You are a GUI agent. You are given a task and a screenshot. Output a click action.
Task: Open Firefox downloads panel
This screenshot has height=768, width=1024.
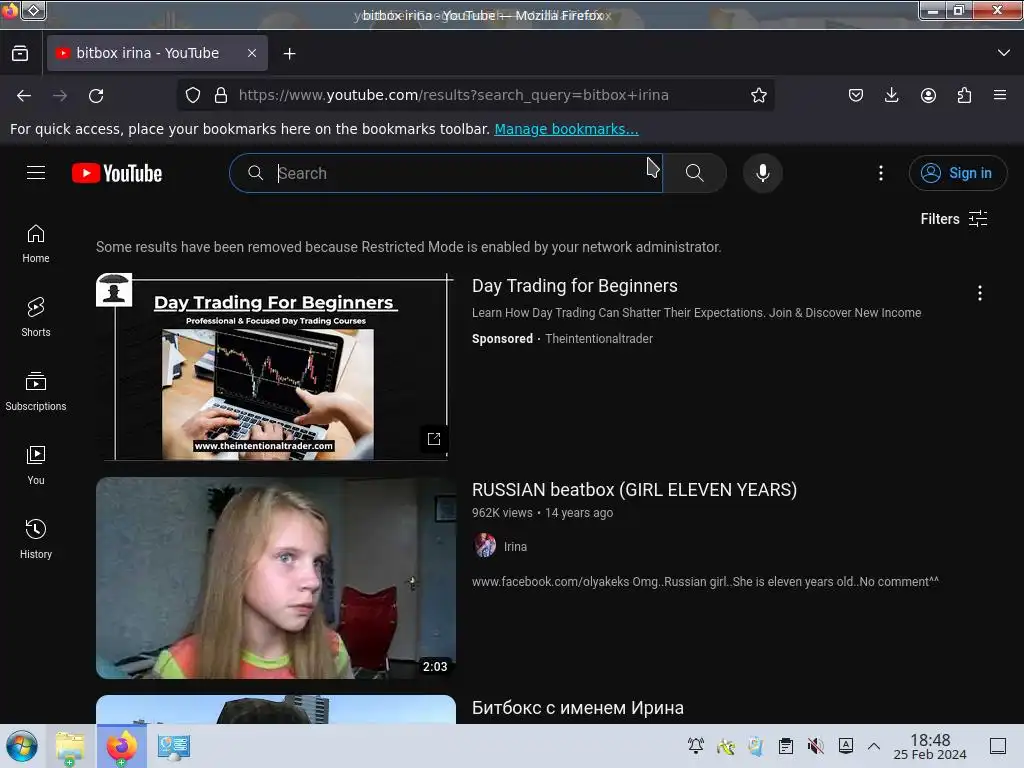pos(891,95)
